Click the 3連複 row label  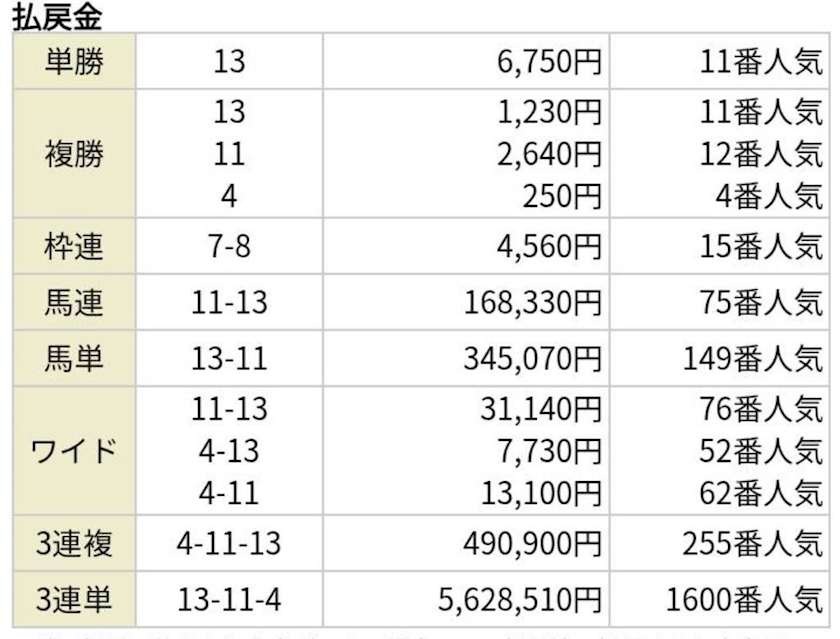75,544
